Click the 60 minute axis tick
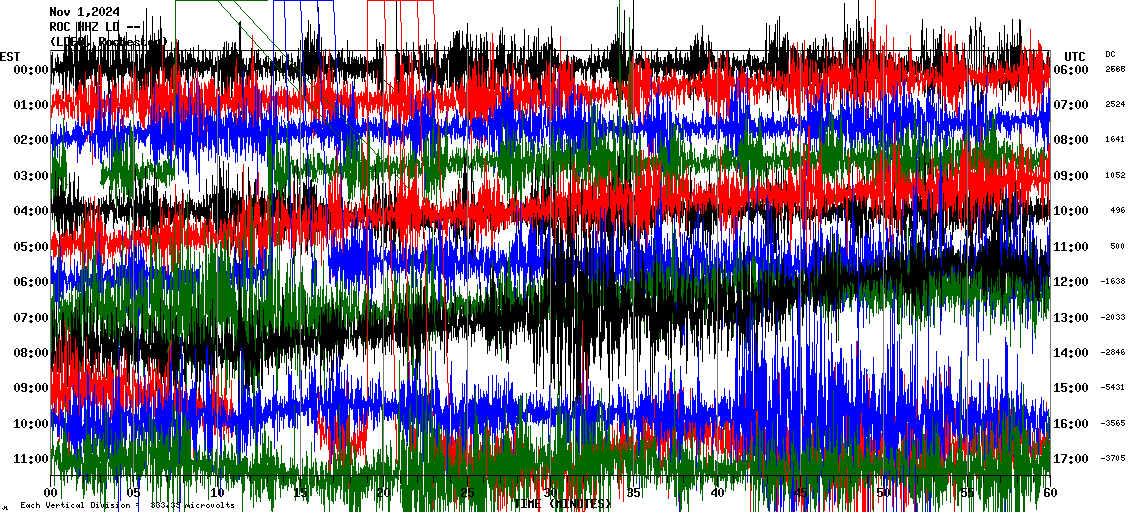1130x519 pixels. 1047,493
